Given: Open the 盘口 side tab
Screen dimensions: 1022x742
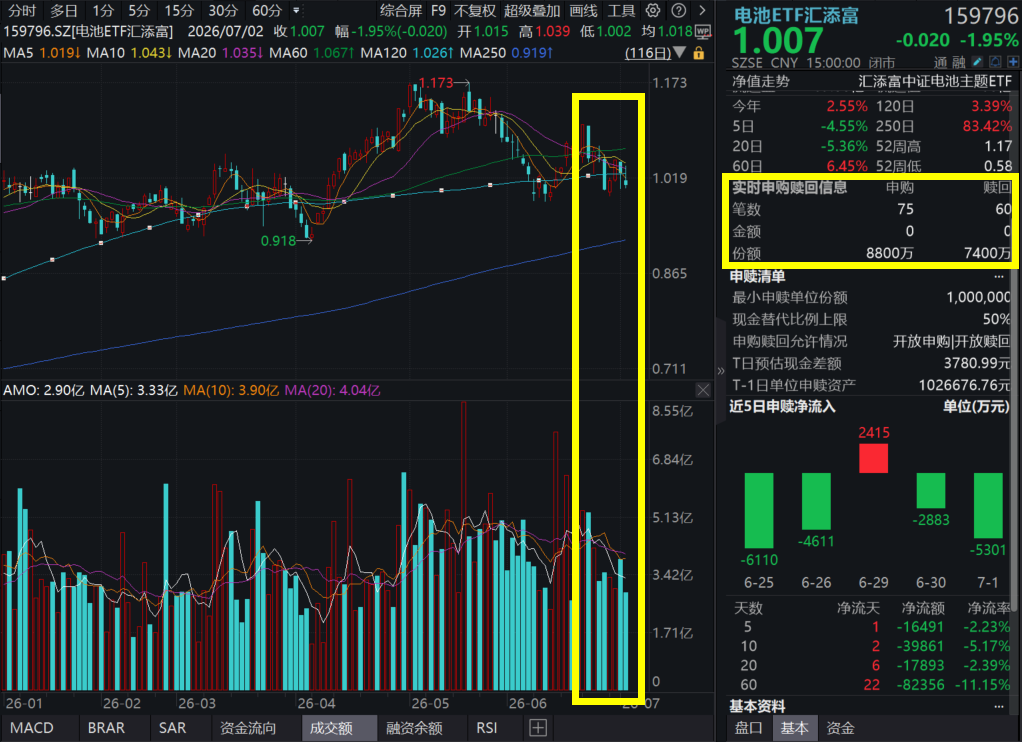Looking at the screenshot, I should [748, 728].
